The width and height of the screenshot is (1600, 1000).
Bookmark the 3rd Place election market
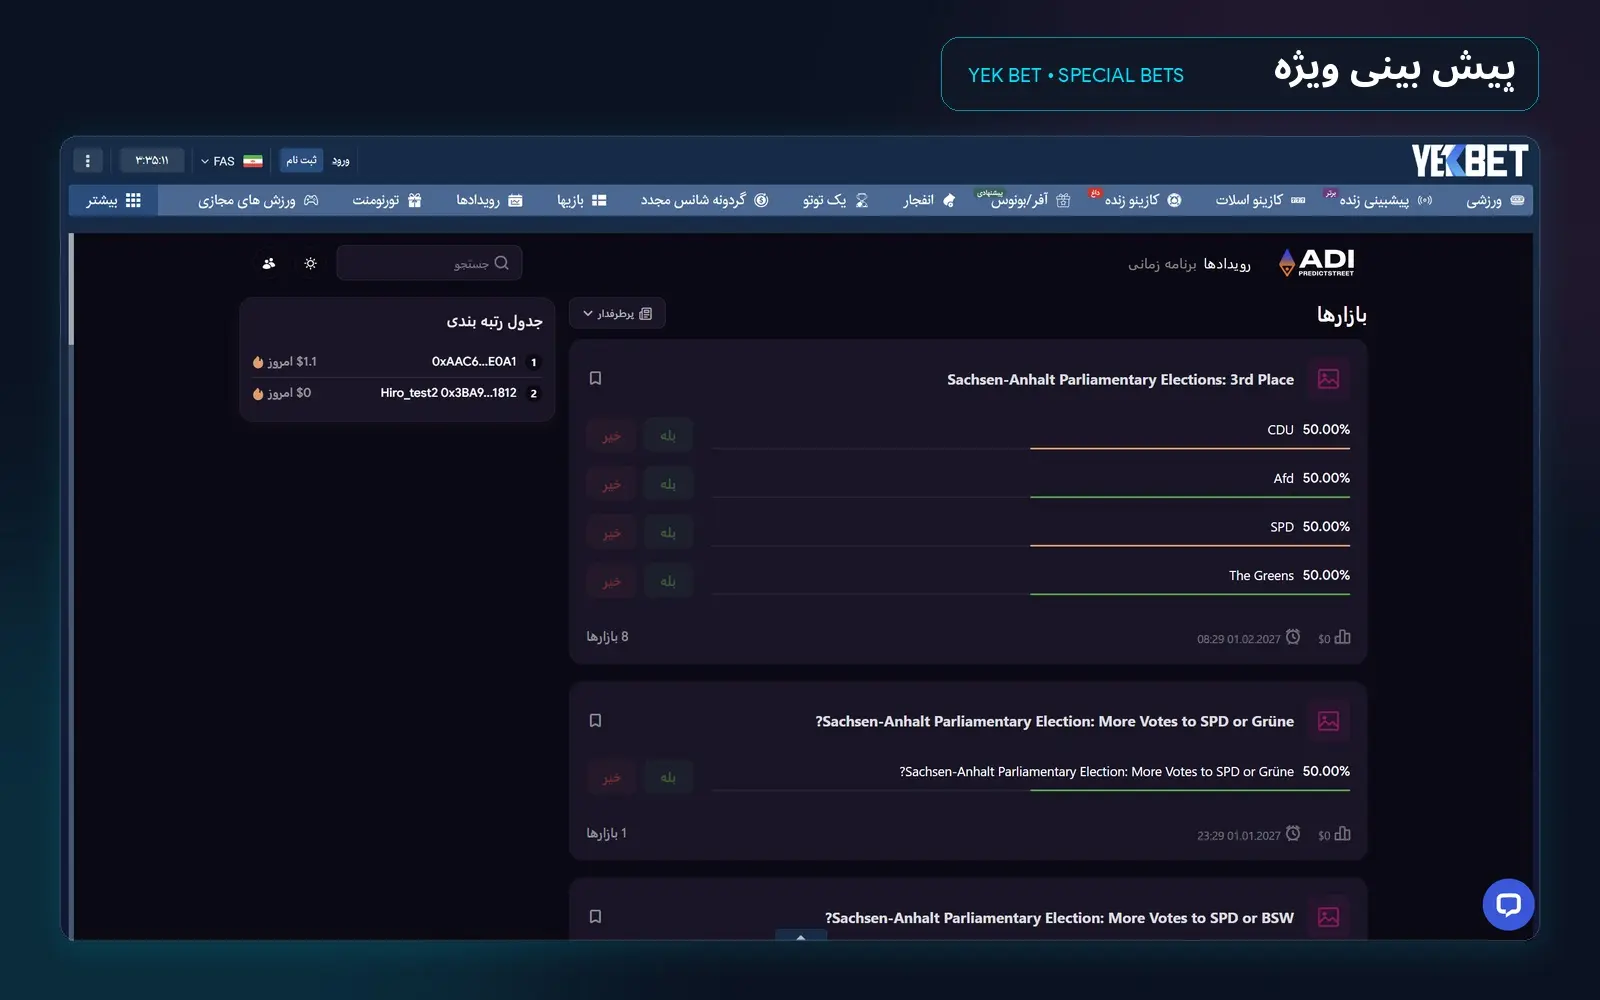click(595, 378)
